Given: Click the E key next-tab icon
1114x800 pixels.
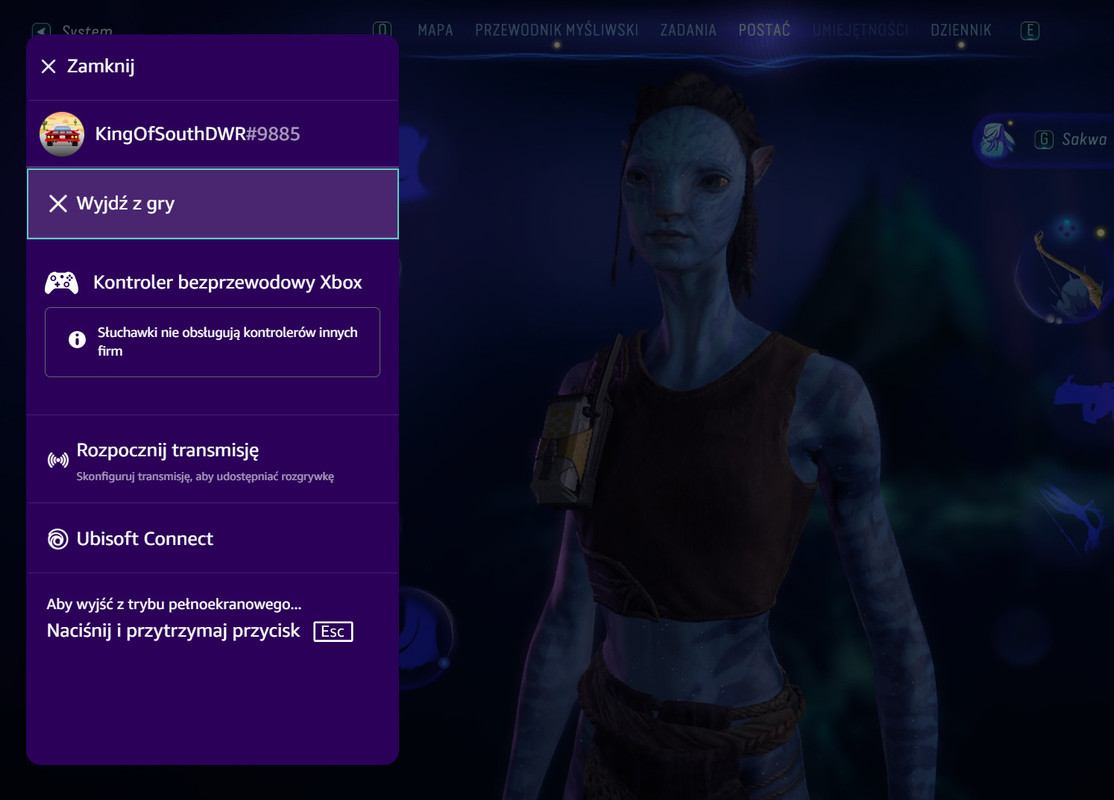Looking at the screenshot, I should click(1029, 31).
